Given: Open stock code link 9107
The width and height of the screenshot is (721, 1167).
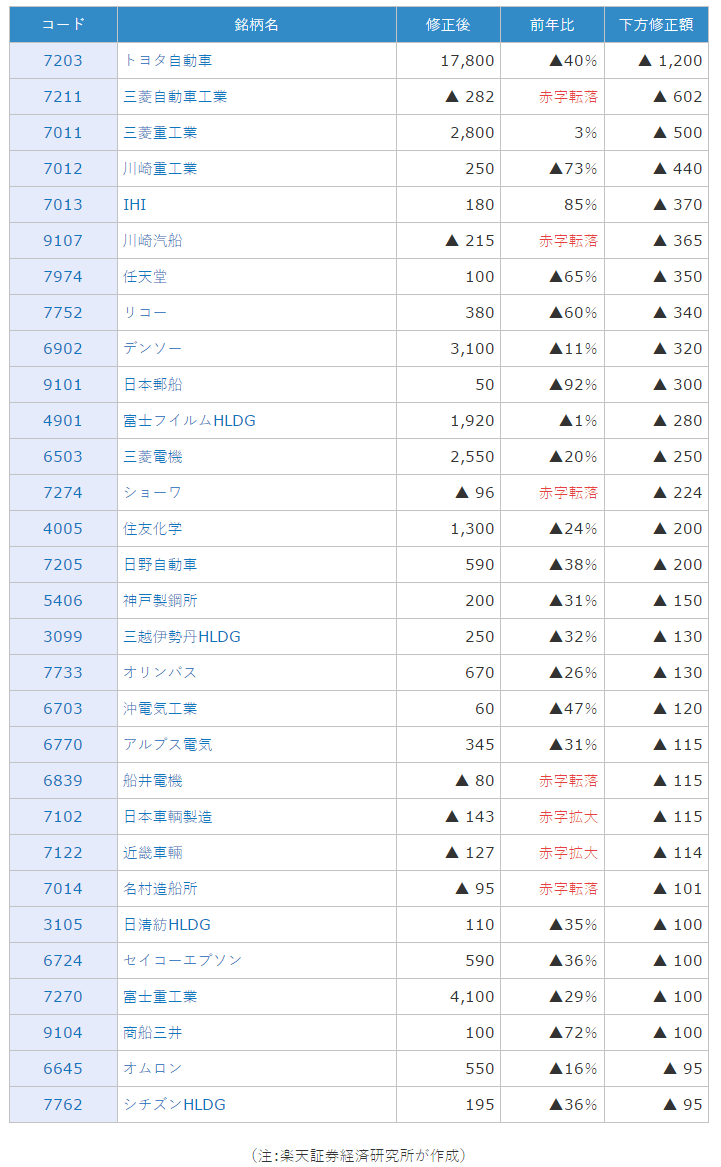Looking at the screenshot, I should 63,240.
